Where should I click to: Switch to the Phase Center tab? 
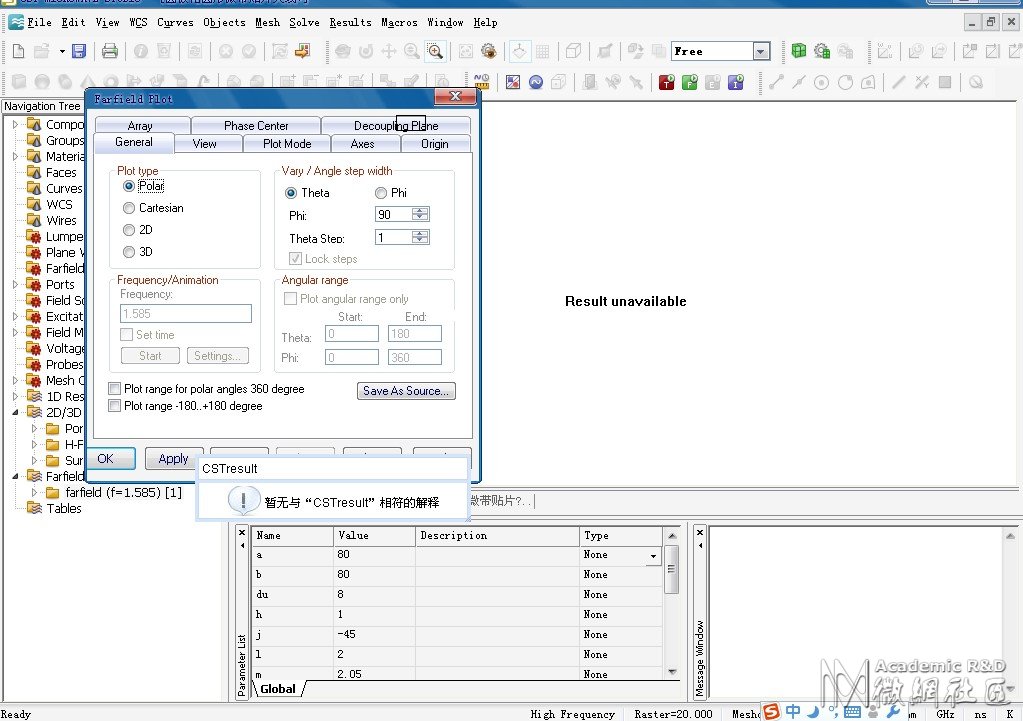point(256,125)
